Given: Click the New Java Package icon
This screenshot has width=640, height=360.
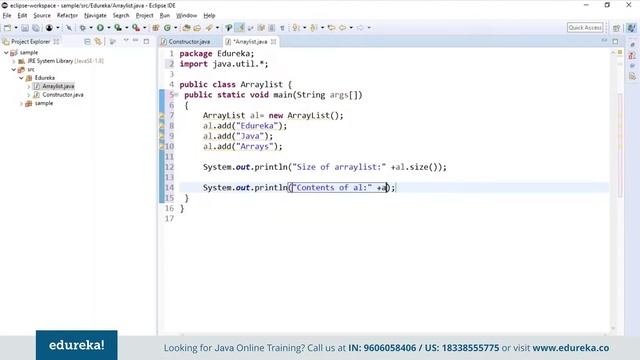Looking at the screenshot, I should tap(156, 28).
